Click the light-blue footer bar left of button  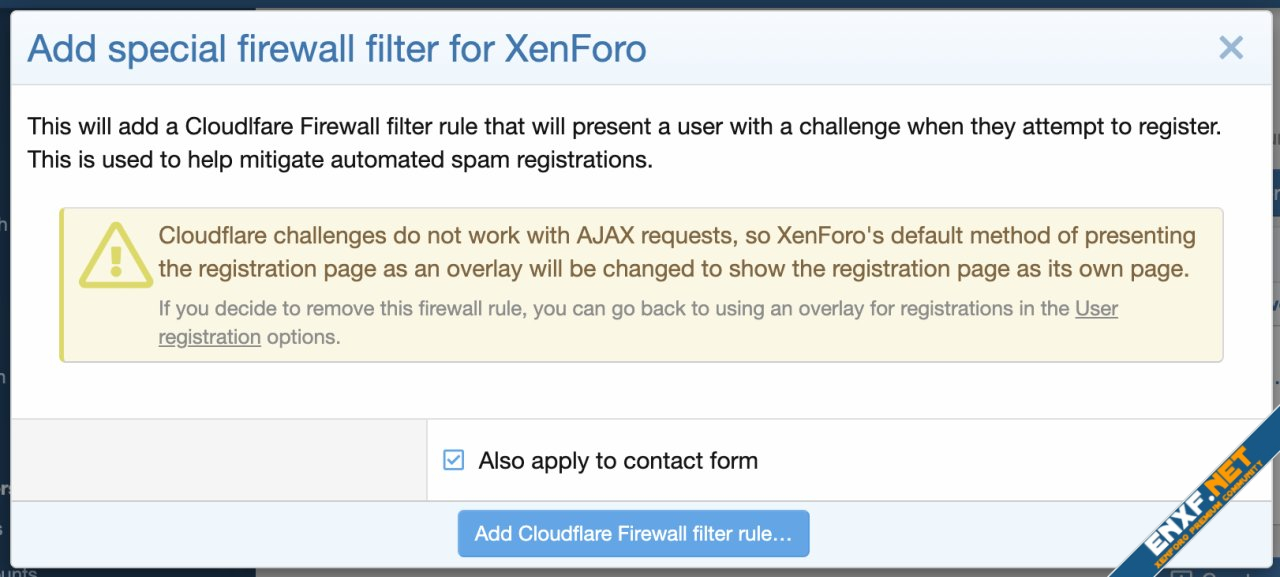point(230,533)
